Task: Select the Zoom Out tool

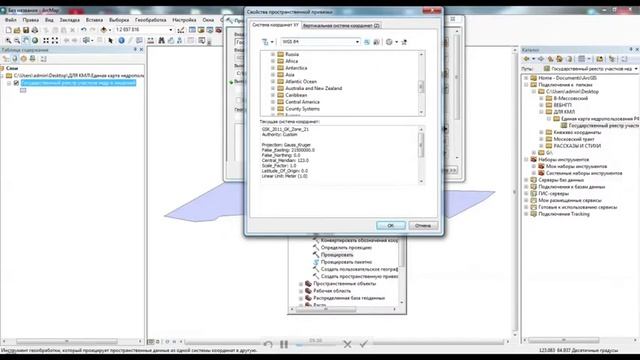Action: [x=17, y=40]
